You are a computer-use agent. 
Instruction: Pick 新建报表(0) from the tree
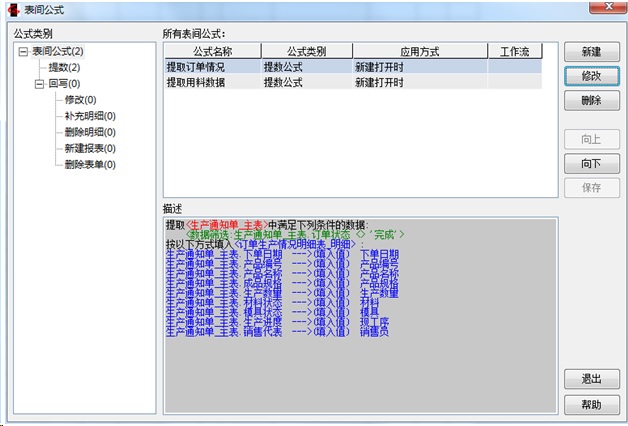click(x=88, y=148)
